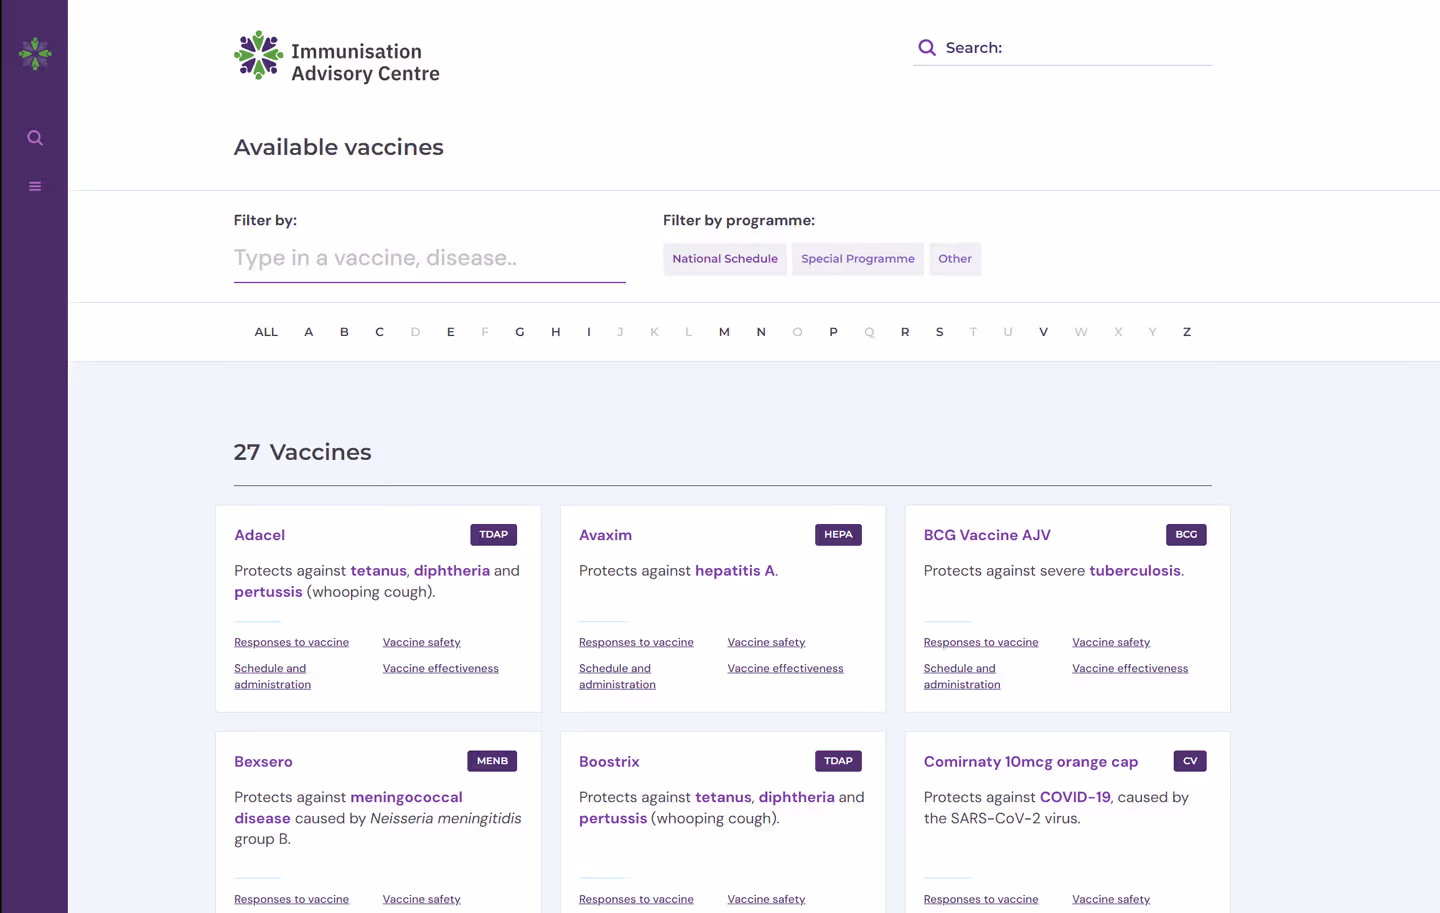This screenshot has width=1440, height=913.
Task: Open Adacel Vaccine effectiveness link
Action: point(440,668)
